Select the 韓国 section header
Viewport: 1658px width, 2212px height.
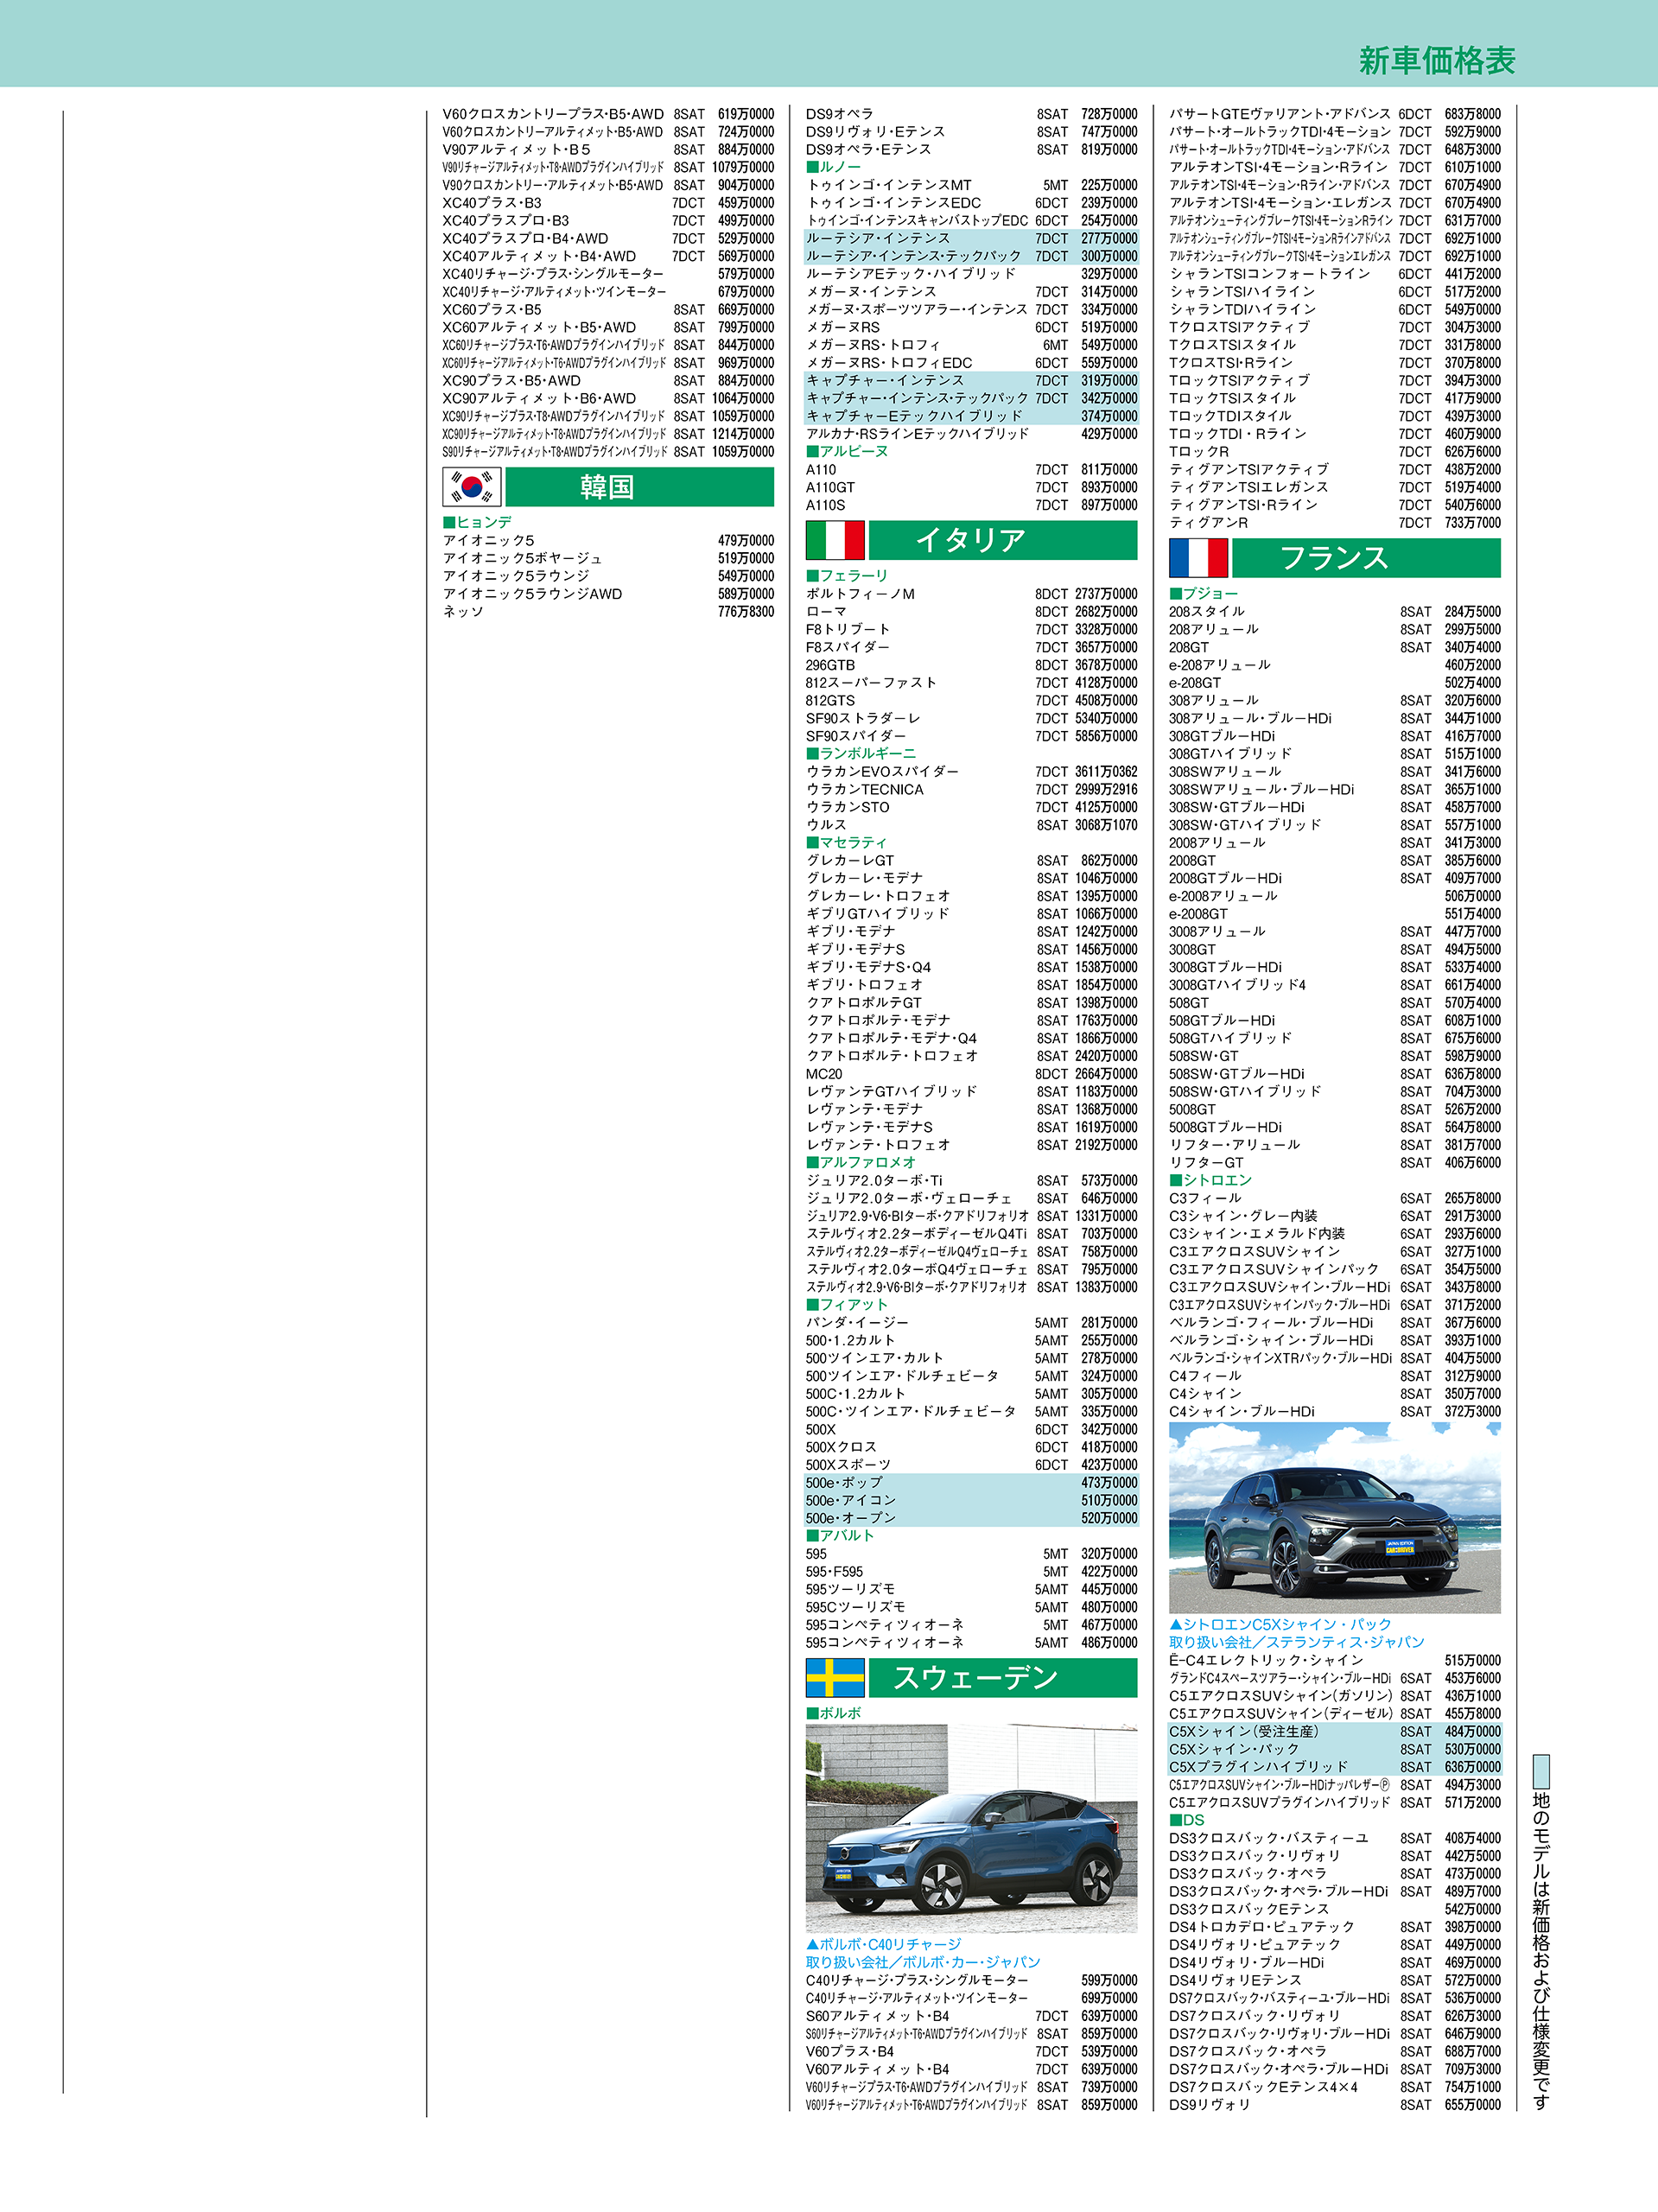pyautogui.click(x=639, y=487)
